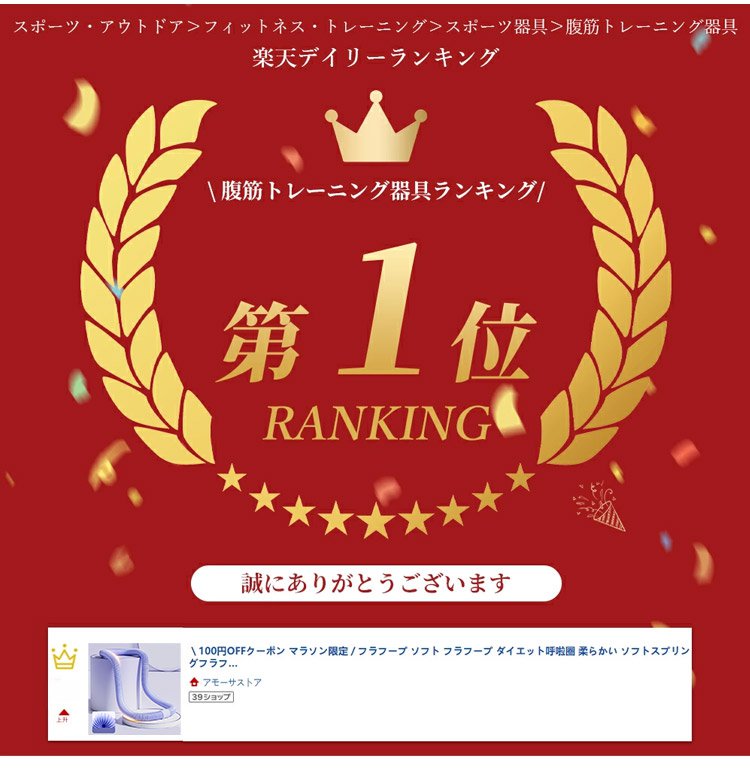Select the 腹筋トレーニング器具 breadcrumb
The image size is (750, 768).
point(651,26)
